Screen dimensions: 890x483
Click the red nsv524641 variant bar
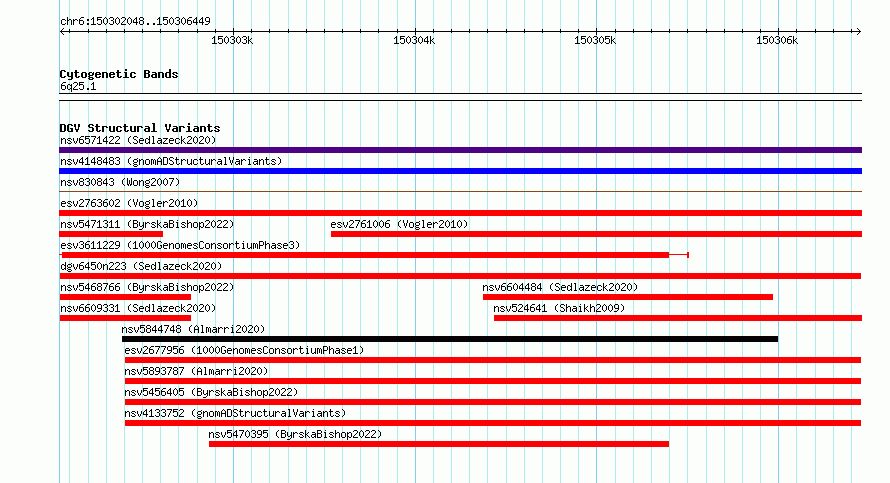678,318
